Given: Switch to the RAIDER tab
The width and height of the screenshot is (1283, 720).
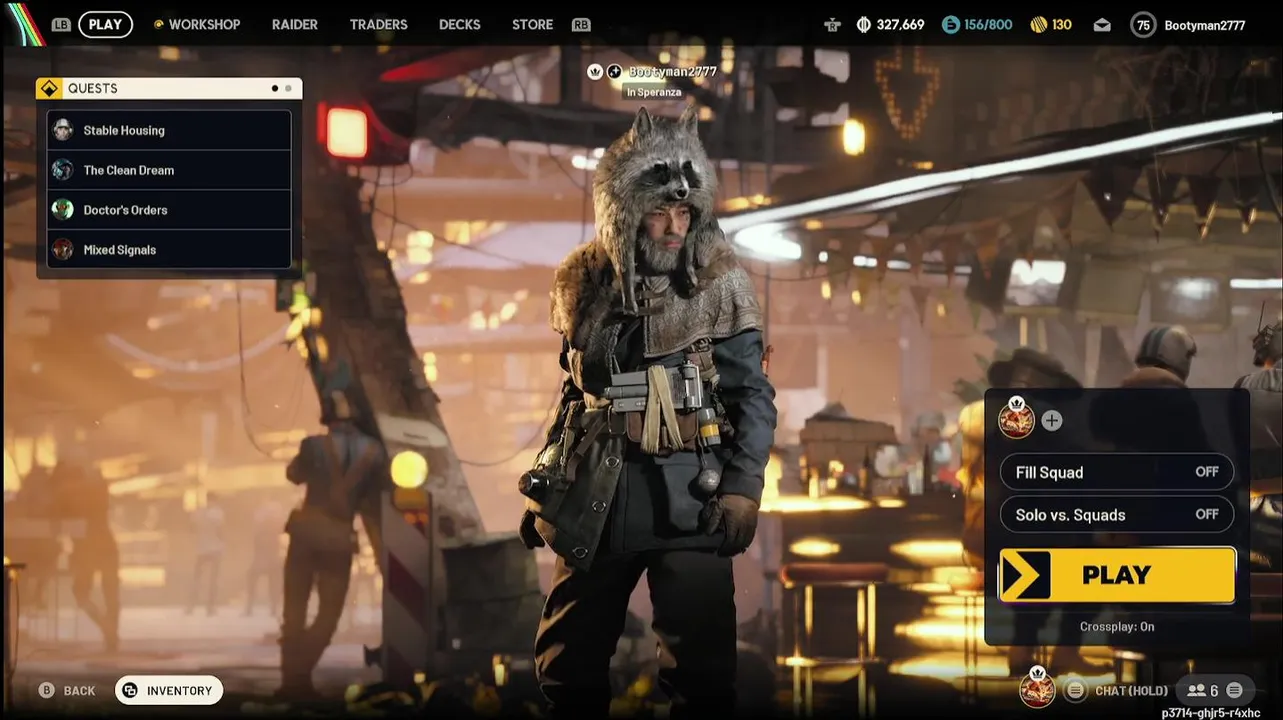Looking at the screenshot, I should (x=295, y=24).
